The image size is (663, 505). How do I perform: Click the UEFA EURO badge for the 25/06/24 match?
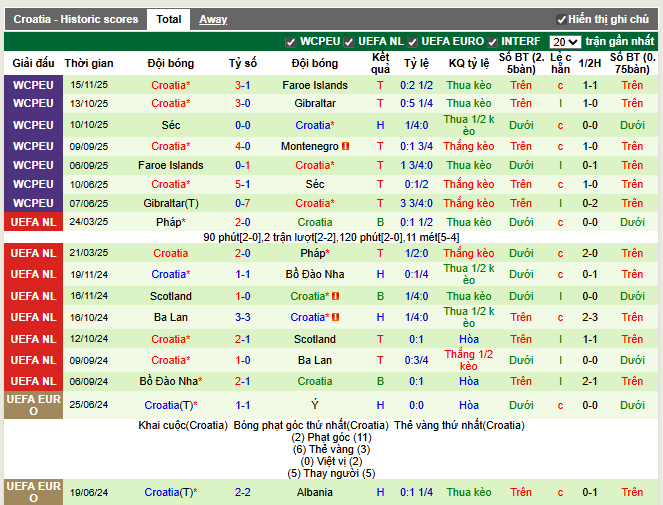click(x=33, y=405)
